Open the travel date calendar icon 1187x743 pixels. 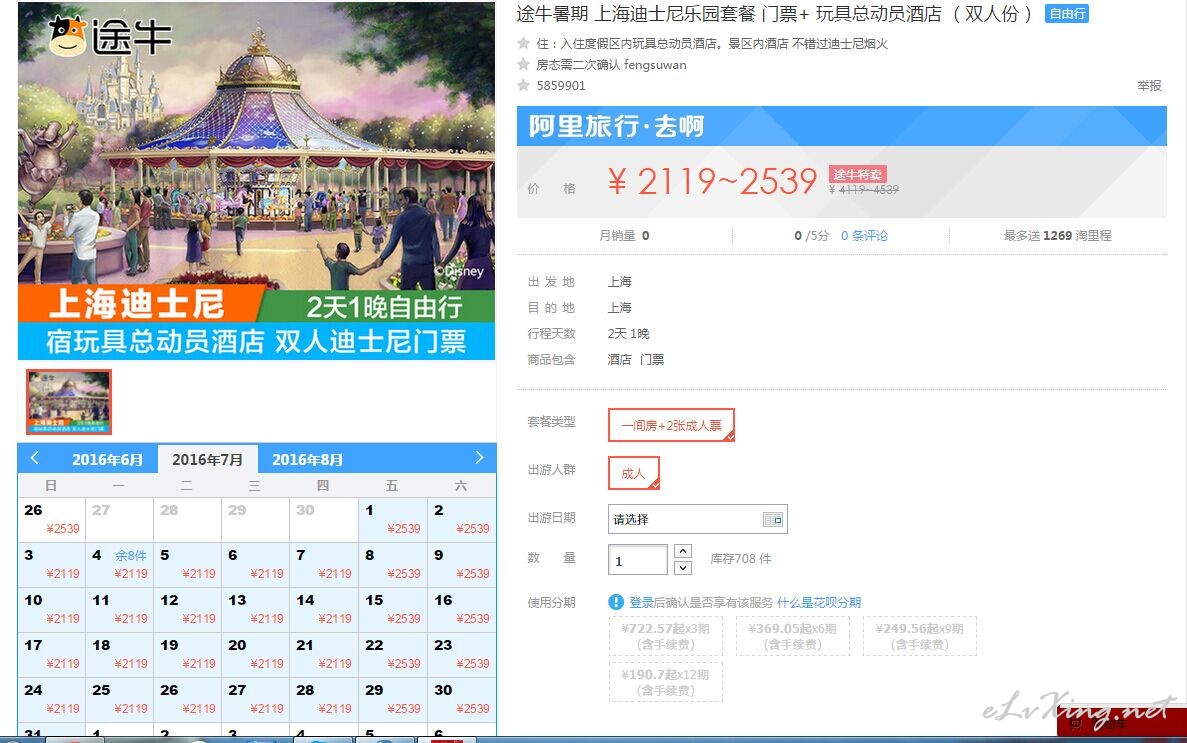point(772,520)
